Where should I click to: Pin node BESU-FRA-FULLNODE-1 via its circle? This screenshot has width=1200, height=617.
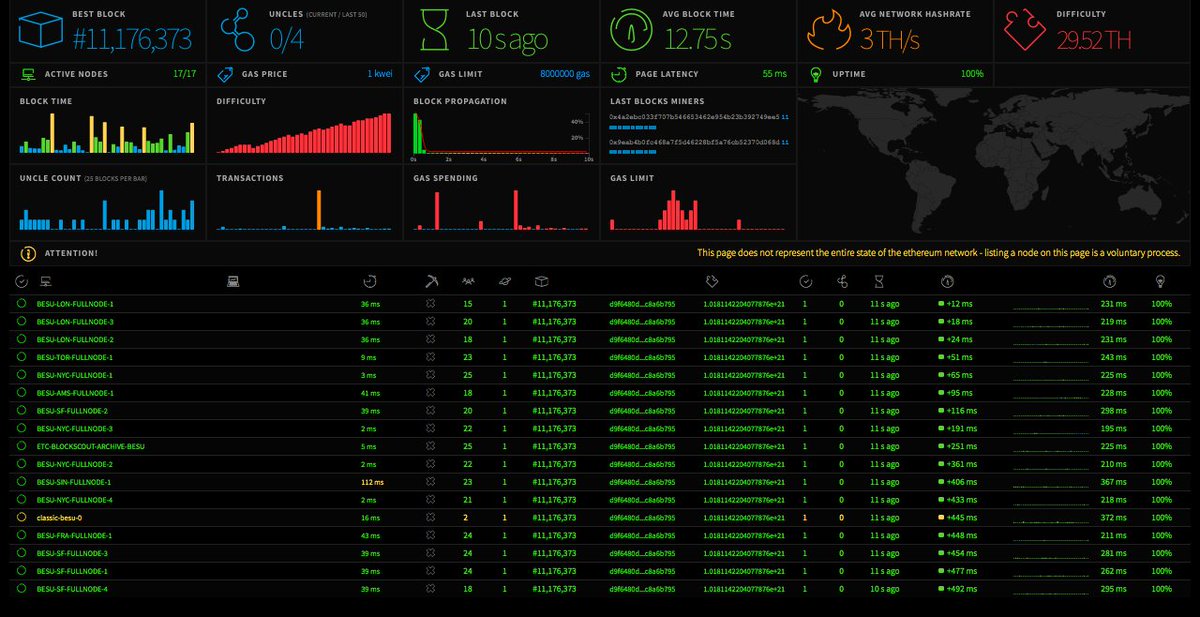pos(21,535)
